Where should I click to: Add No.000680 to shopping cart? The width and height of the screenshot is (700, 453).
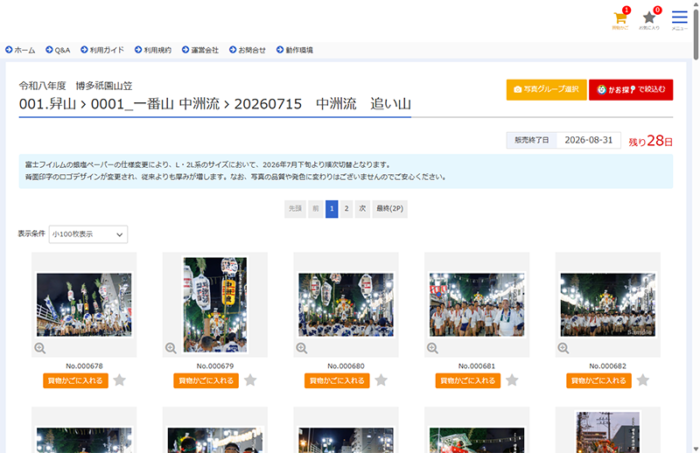point(337,381)
